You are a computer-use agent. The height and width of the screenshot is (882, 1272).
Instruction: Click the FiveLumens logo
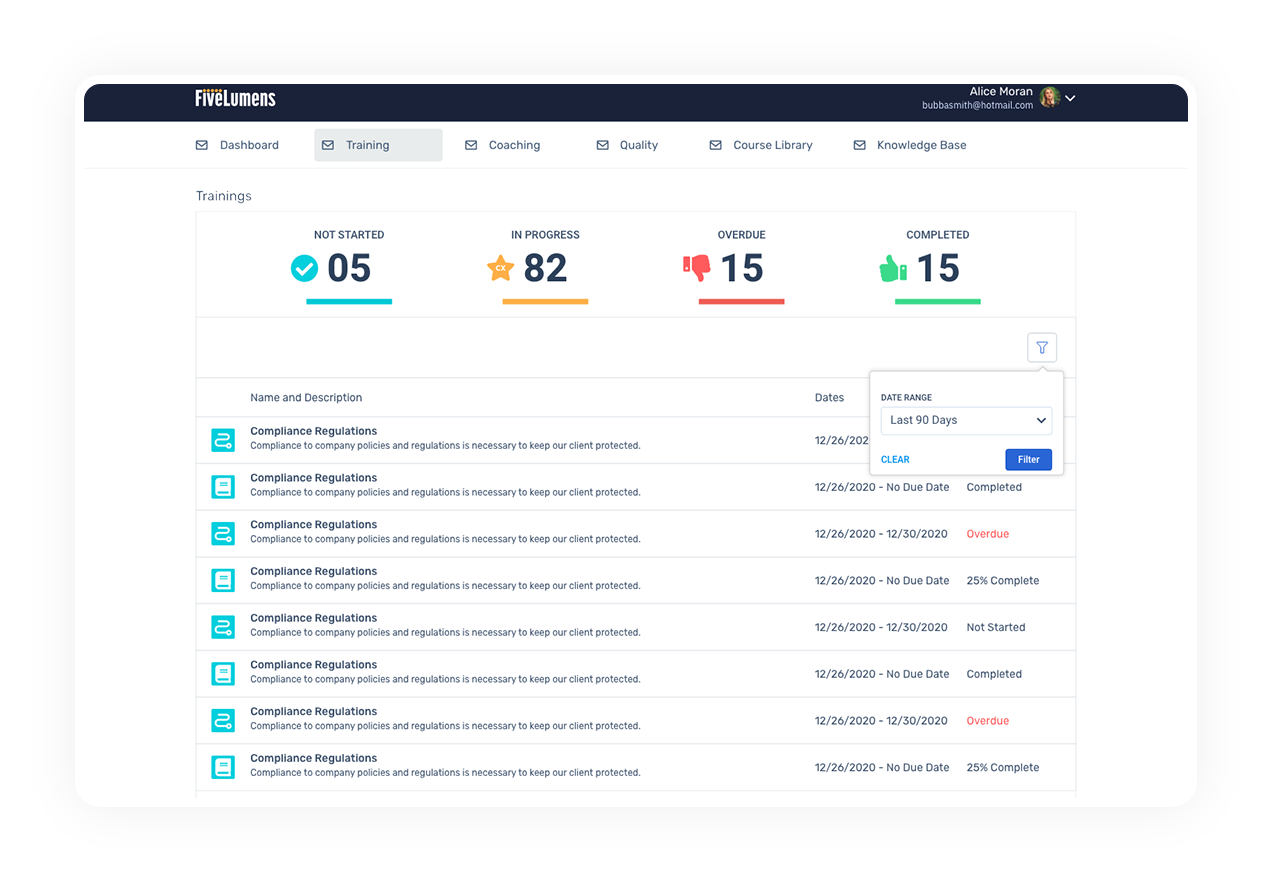coord(235,98)
